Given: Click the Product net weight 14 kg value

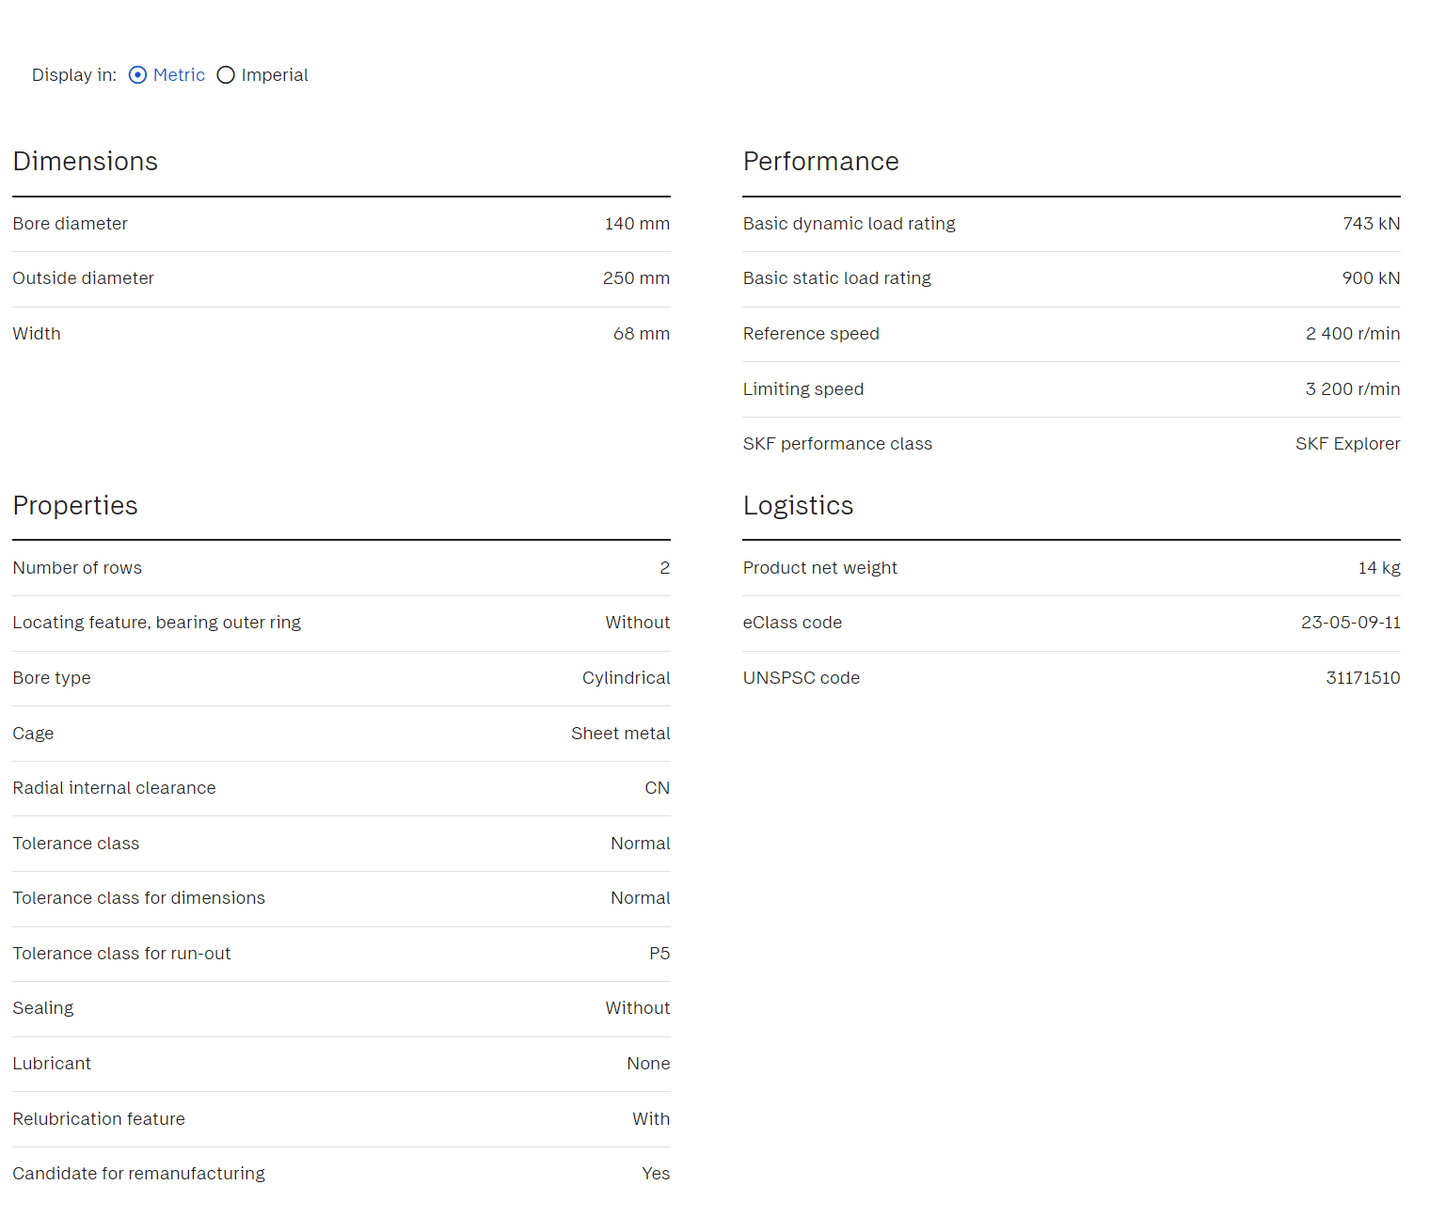Looking at the screenshot, I should tap(1378, 568).
